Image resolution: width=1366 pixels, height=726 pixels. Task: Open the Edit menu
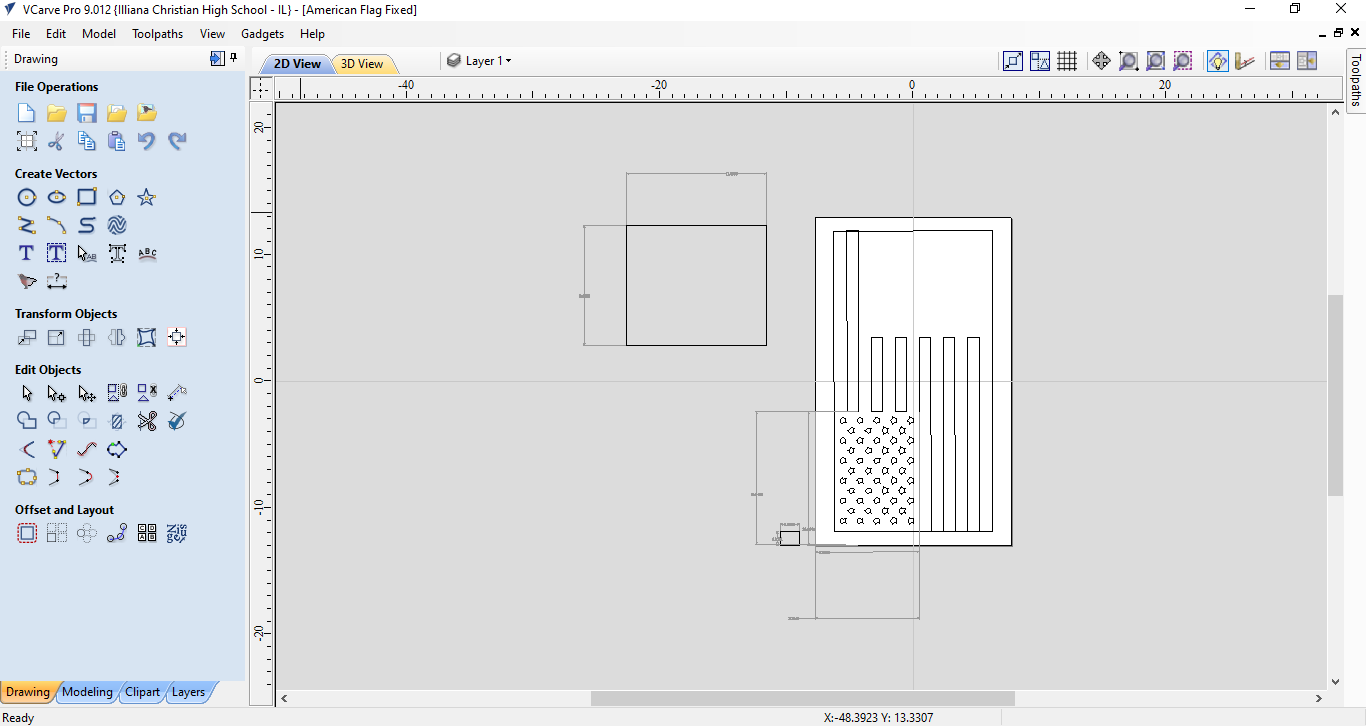tap(56, 34)
